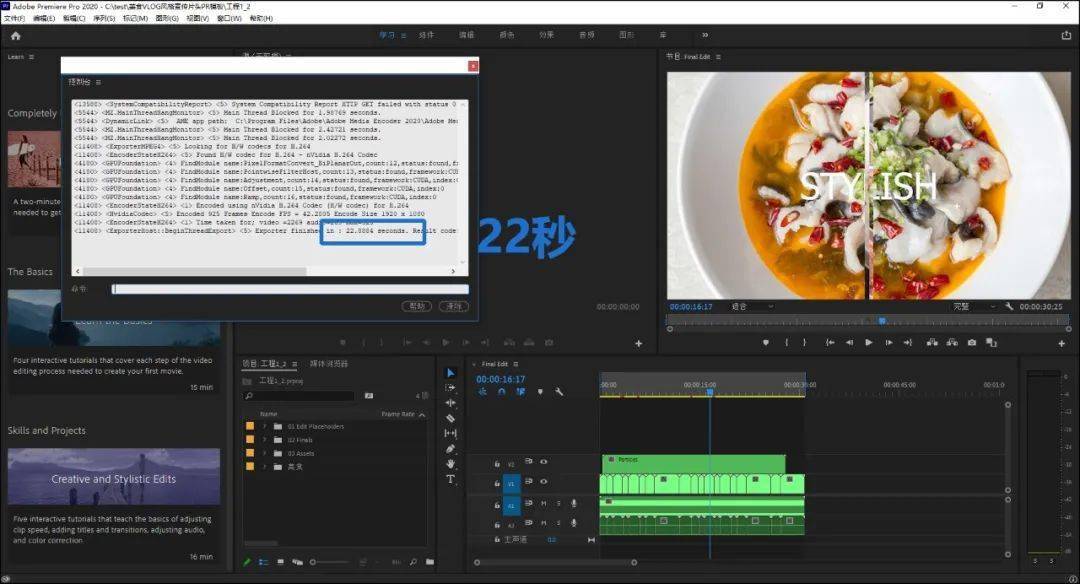Open Program monitor wrench settings

[x=1009, y=306]
